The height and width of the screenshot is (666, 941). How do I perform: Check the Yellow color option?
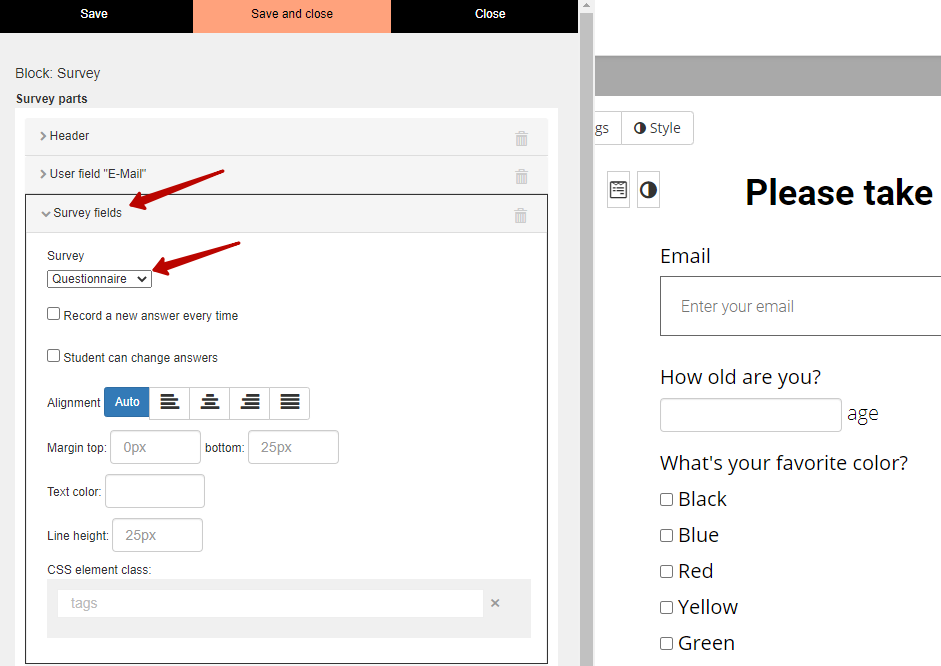(666, 607)
